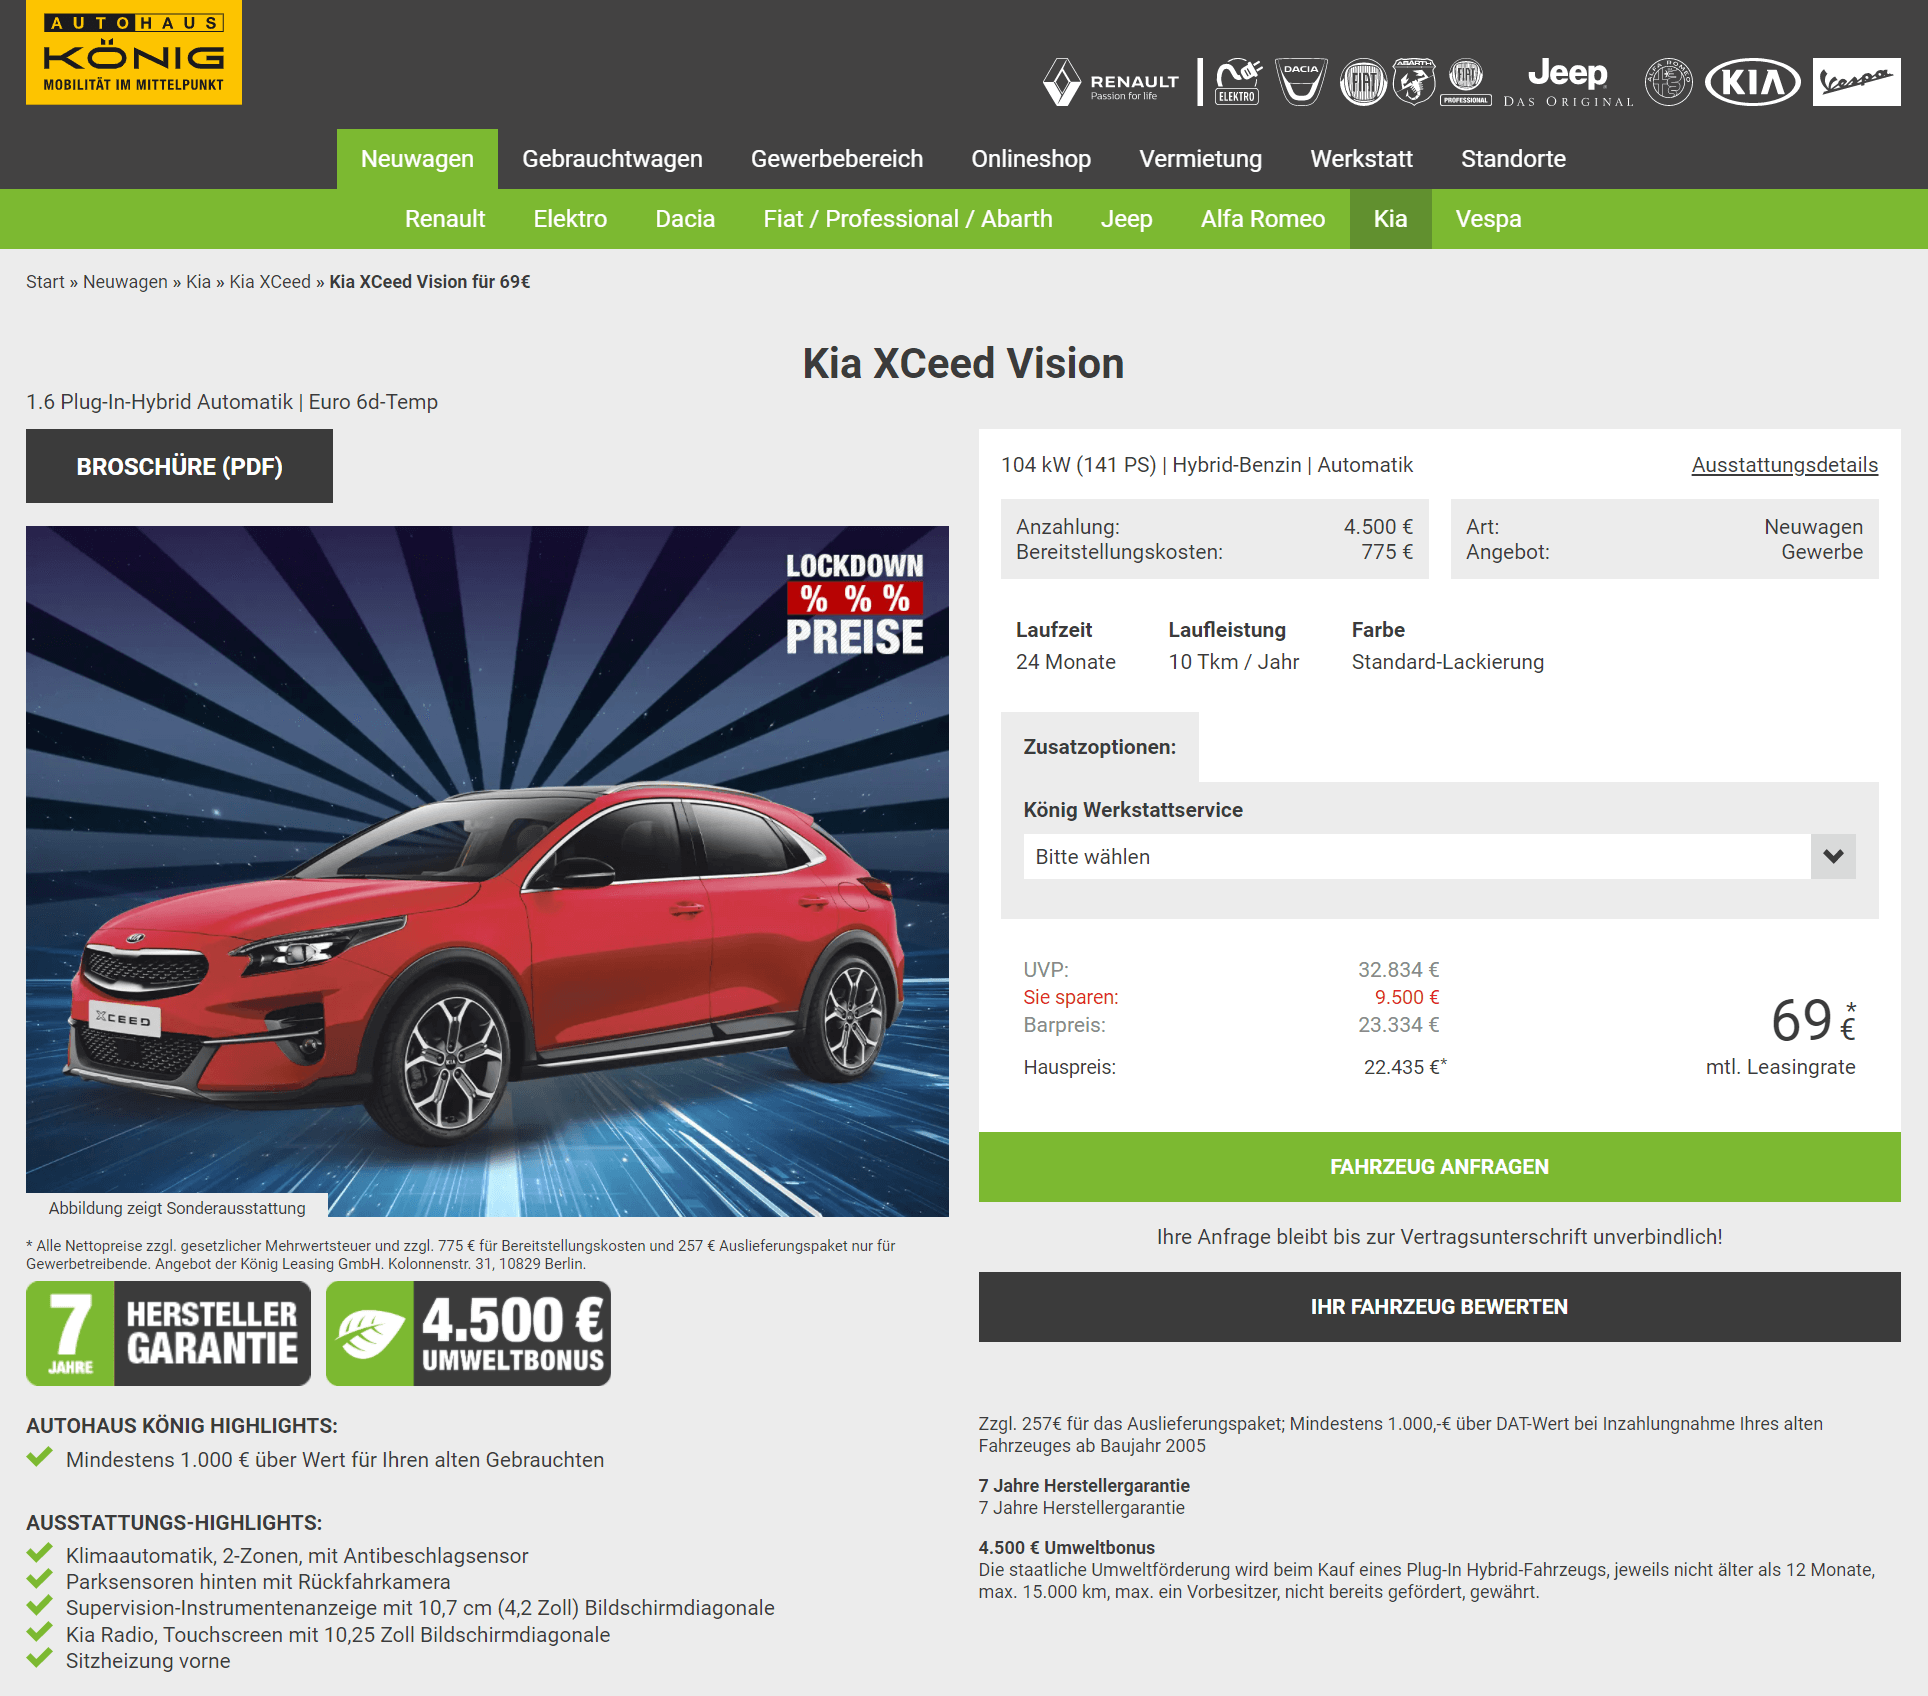Select Elektro in the green submenu
Screen dimensions: 1928x1696
click(x=570, y=219)
